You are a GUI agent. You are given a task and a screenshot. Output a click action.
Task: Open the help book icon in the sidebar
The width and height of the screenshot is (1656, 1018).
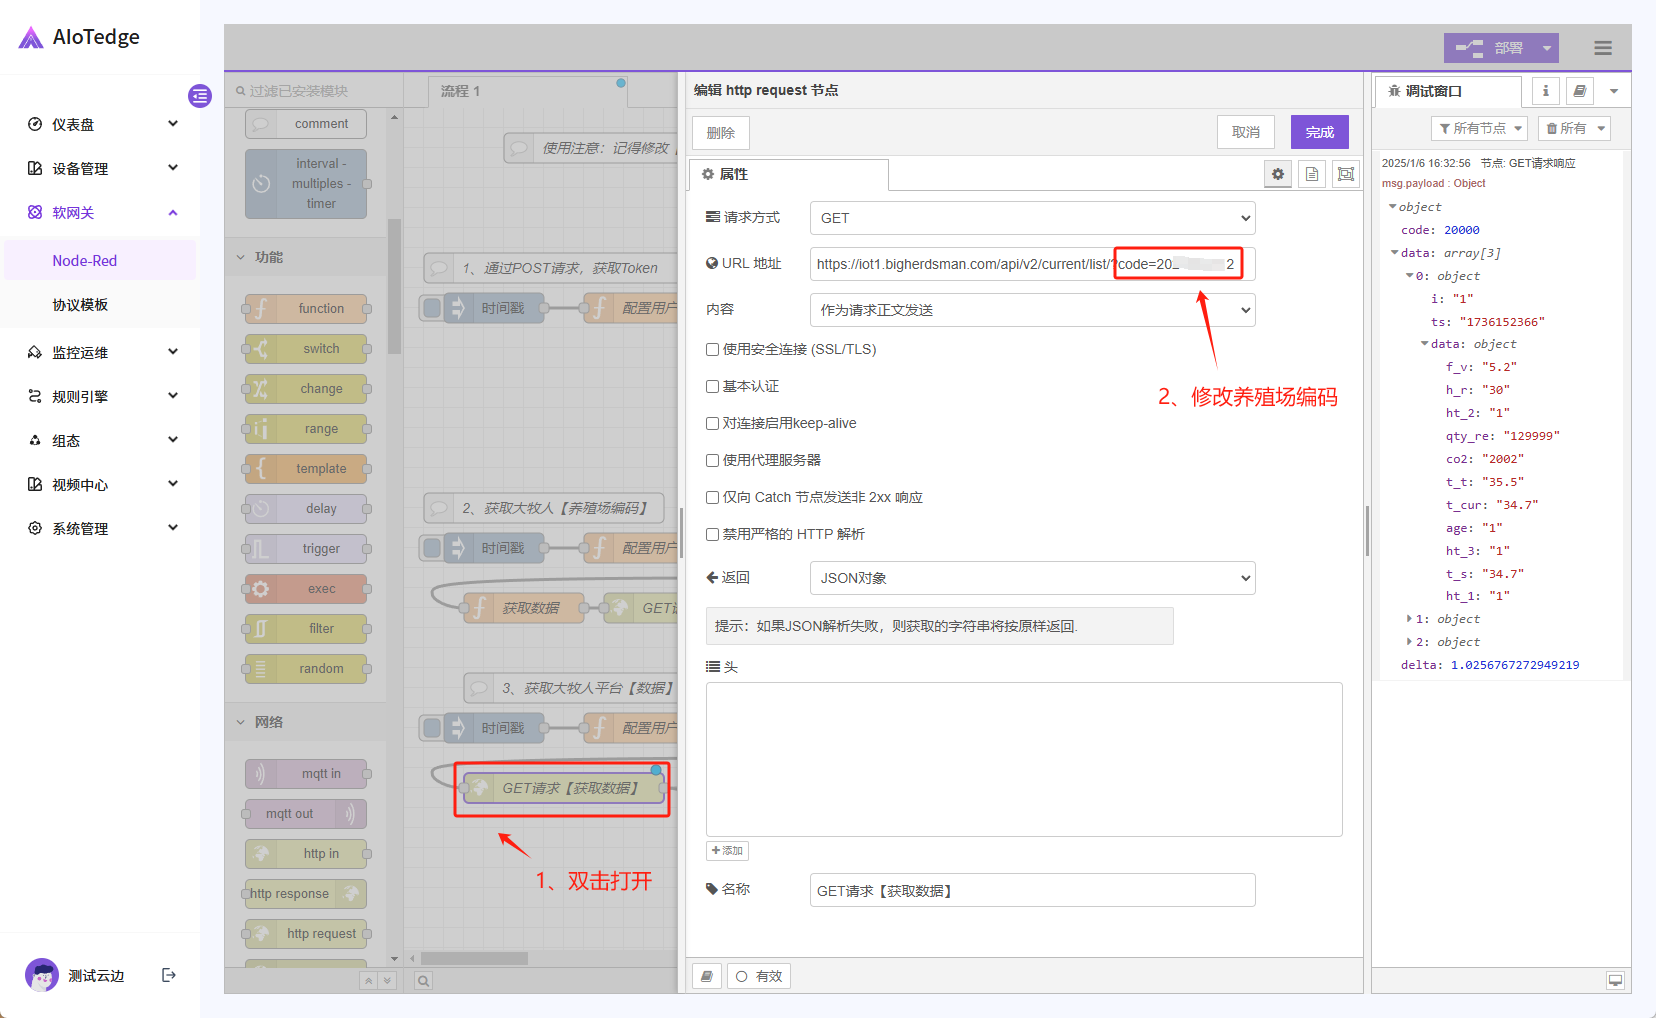click(x=1579, y=91)
